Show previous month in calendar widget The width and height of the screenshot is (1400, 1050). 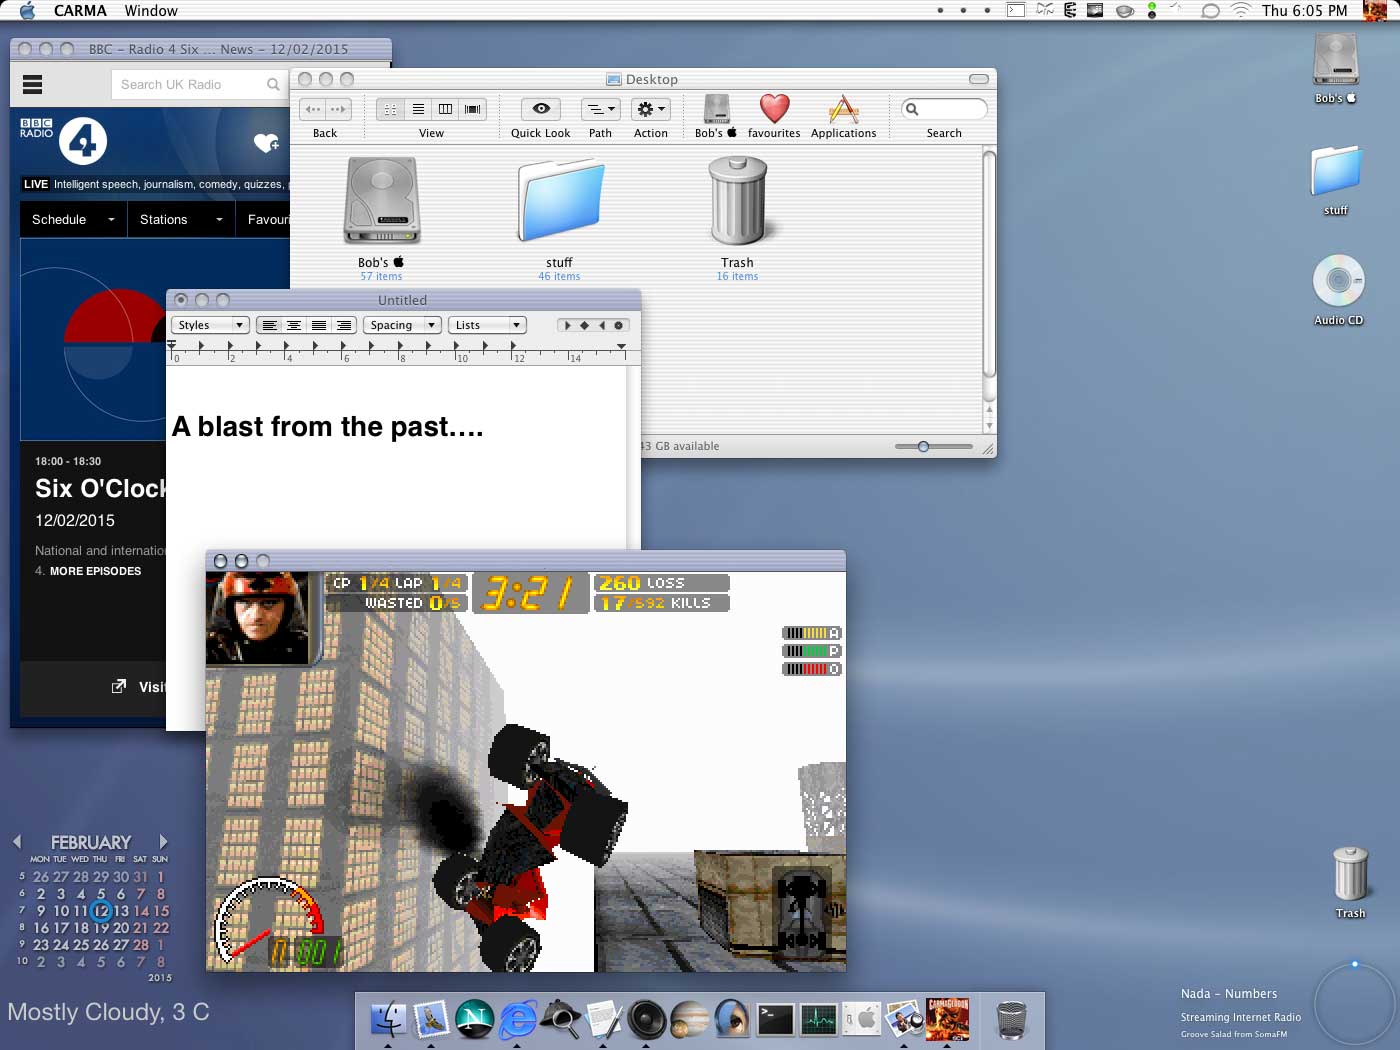coord(17,842)
